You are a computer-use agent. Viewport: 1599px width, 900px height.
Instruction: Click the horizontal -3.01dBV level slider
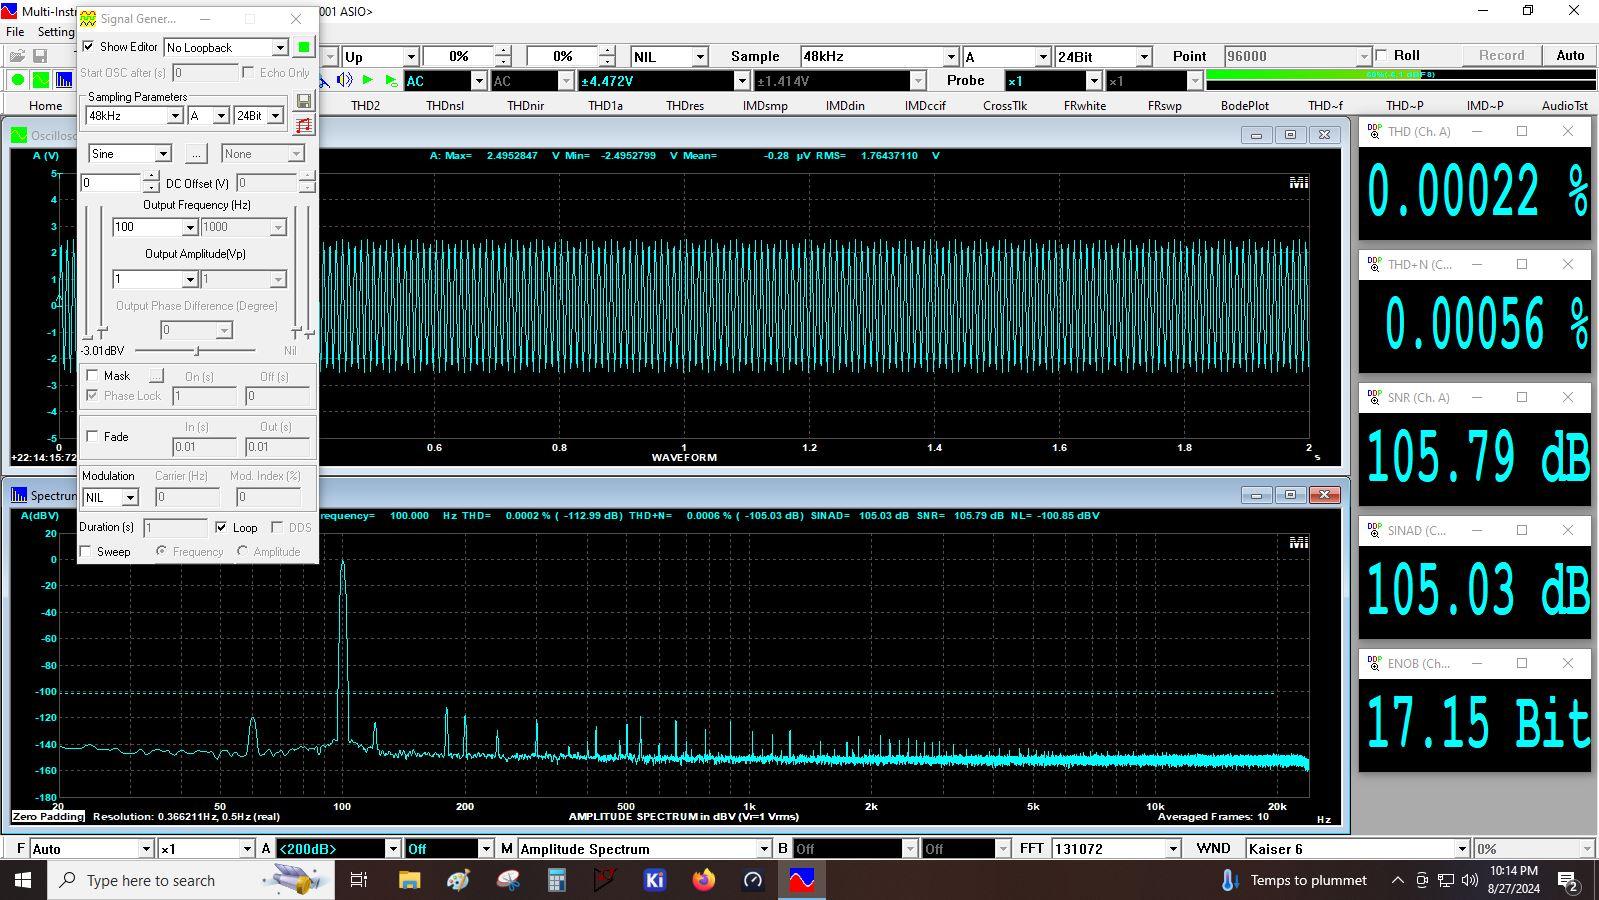[x=197, y=351]
